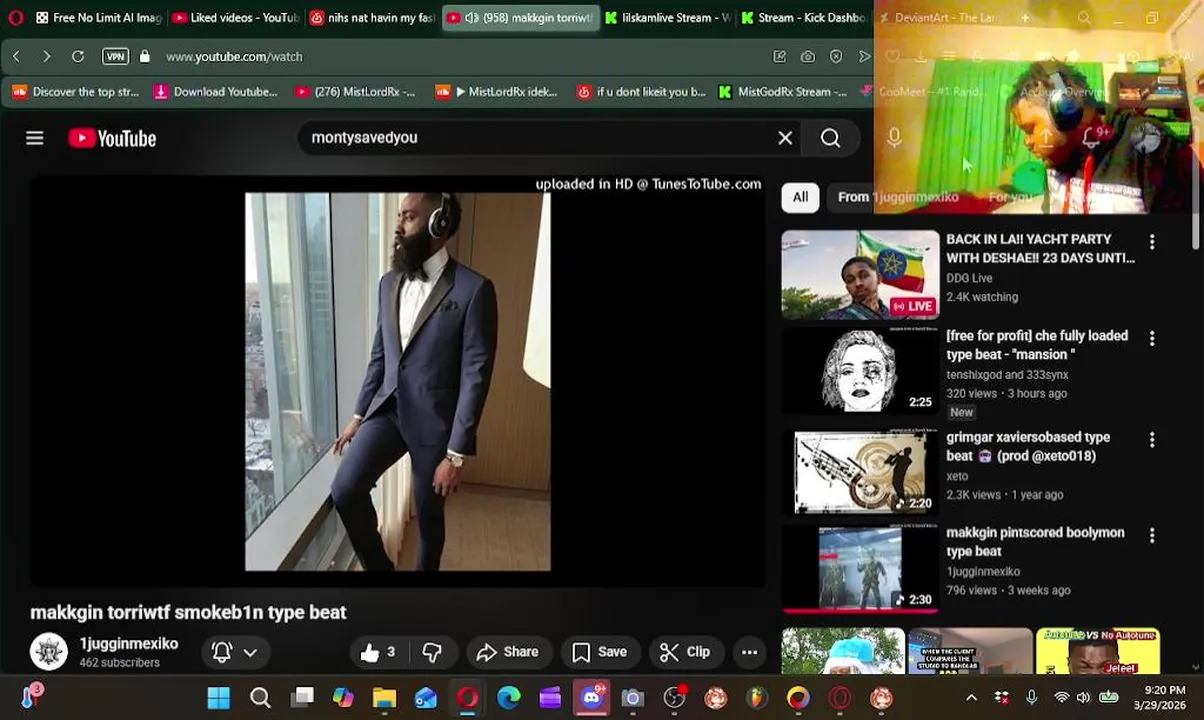This screenshot has width=1204, height=720.
Task: Click the video player image
Action: (x=398, y=381)
